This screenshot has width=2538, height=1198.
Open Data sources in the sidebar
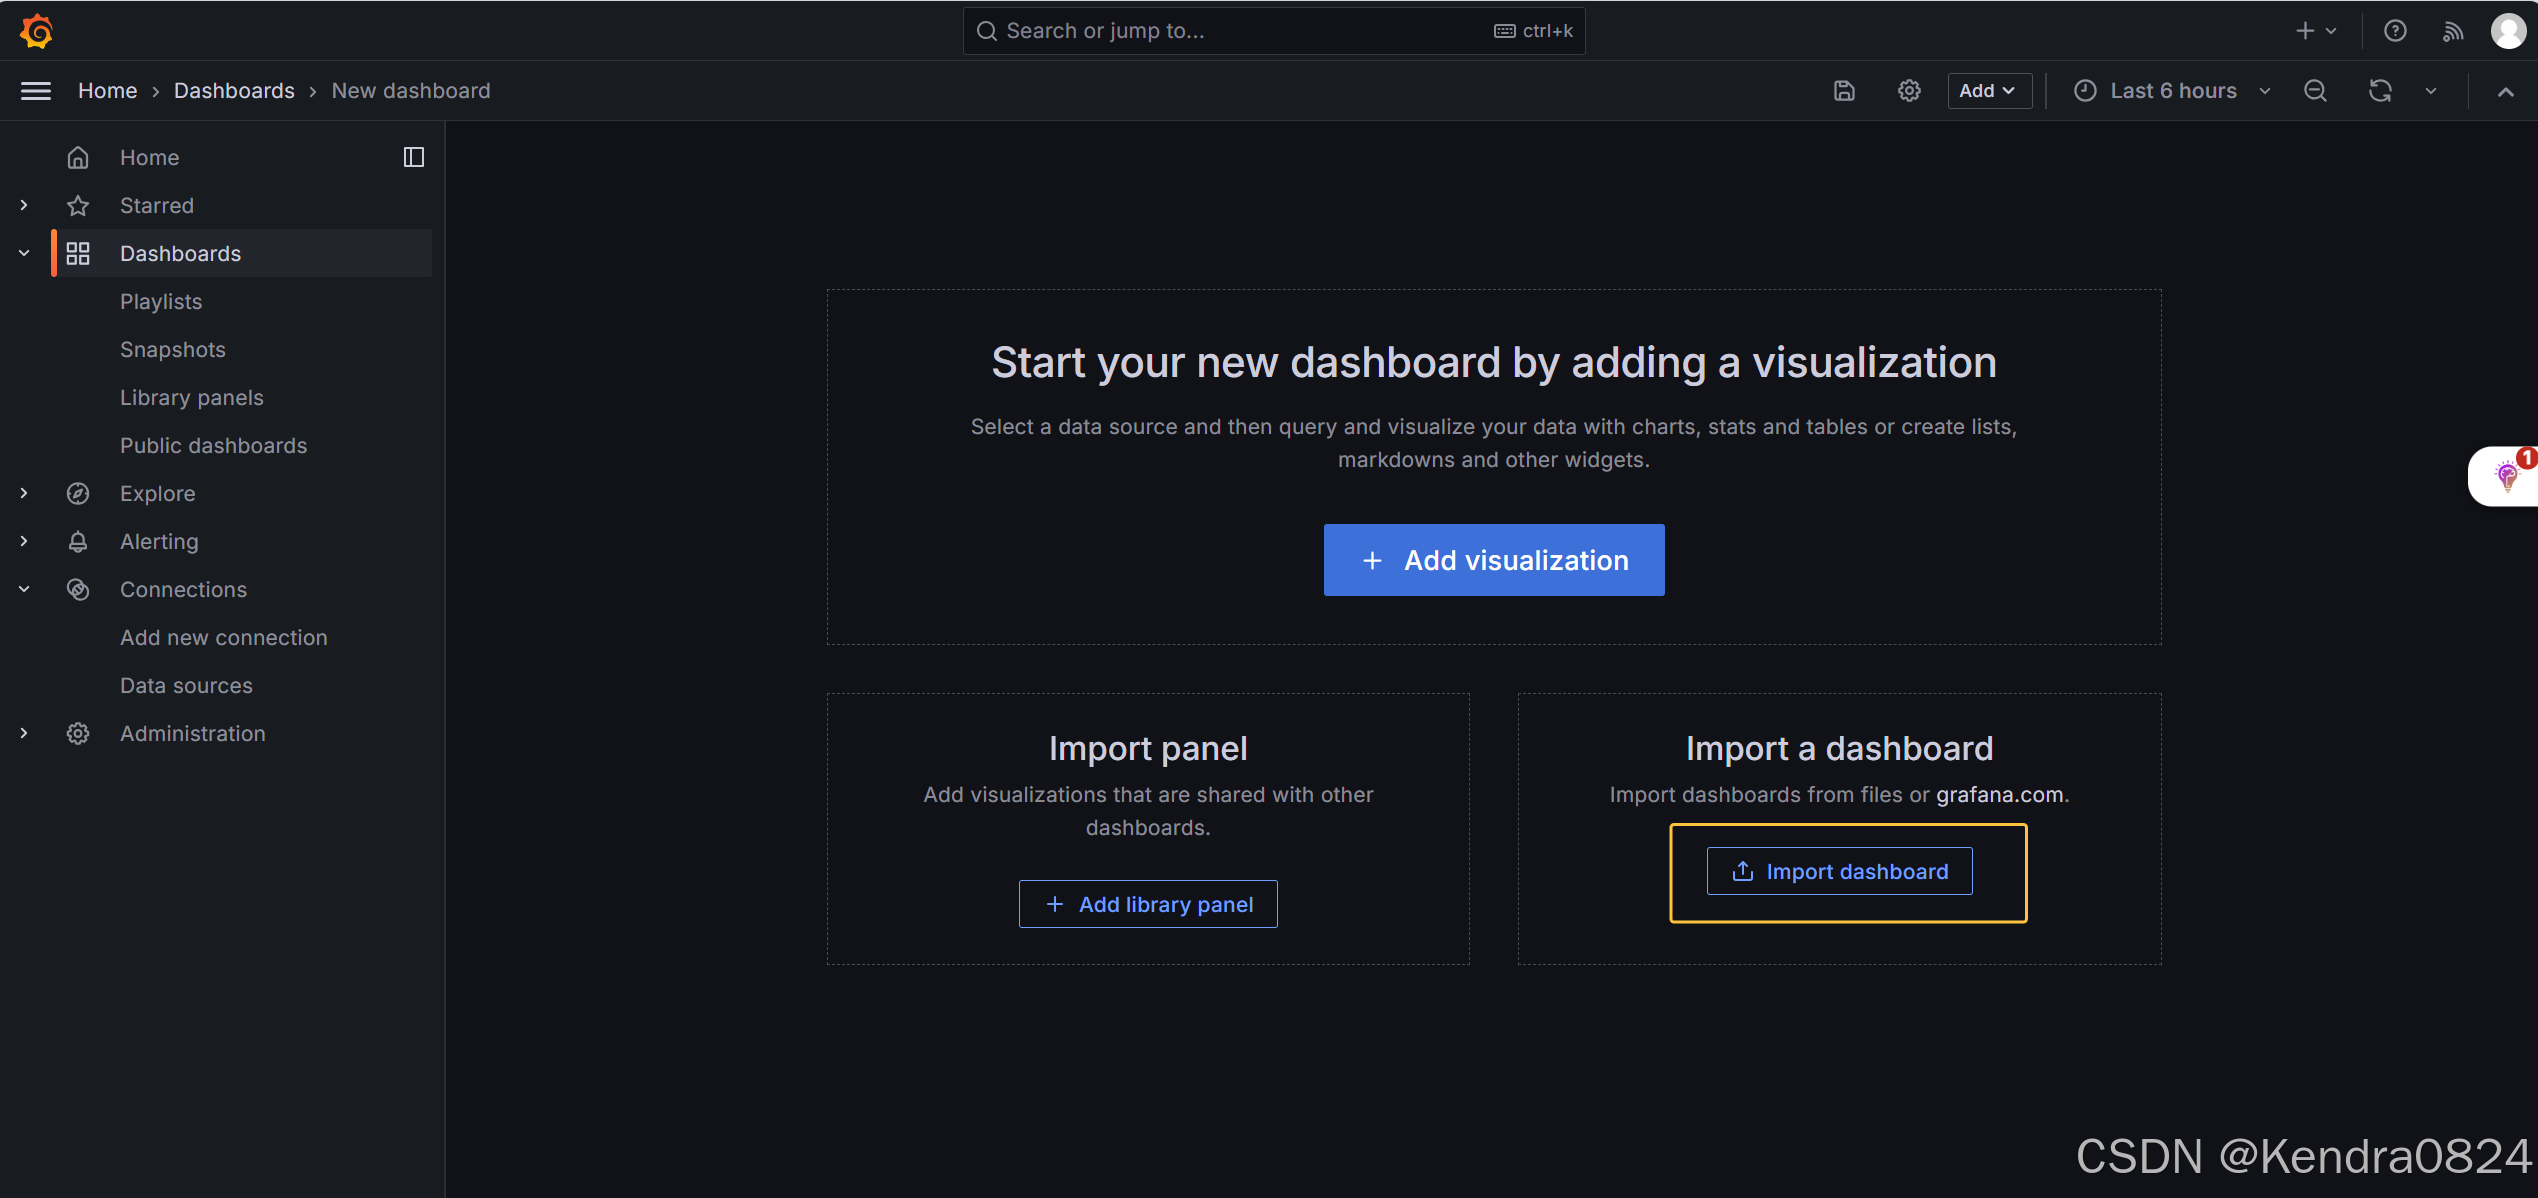(186, 685)
